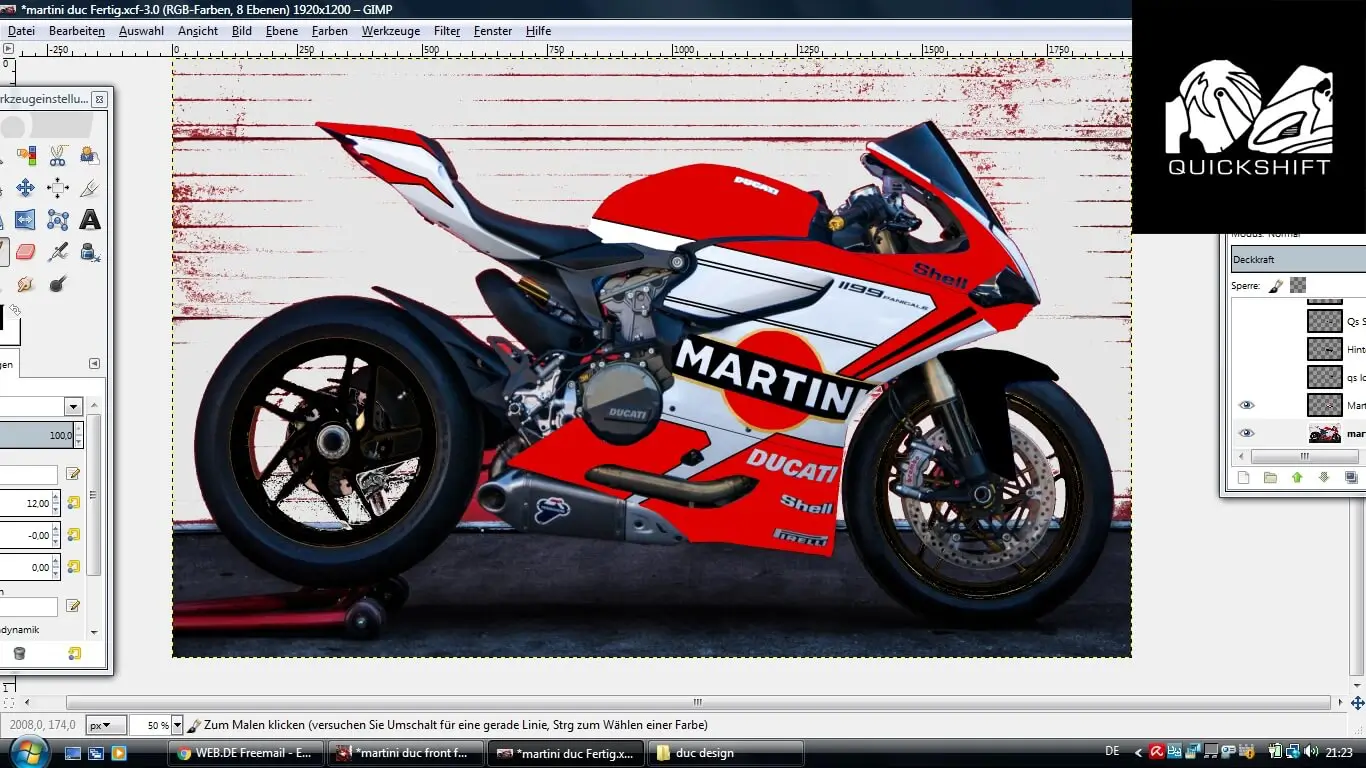Viewport: 1366px width, 768px height.
Task: Show hidden system tray icons arrow
Action: click(1138, 752)
